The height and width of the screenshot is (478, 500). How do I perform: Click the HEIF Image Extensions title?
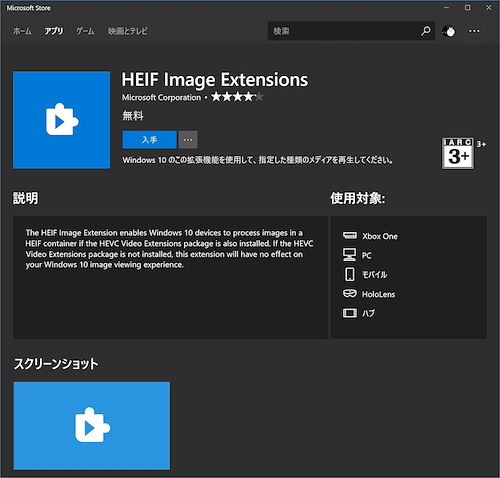pos(215,80)
